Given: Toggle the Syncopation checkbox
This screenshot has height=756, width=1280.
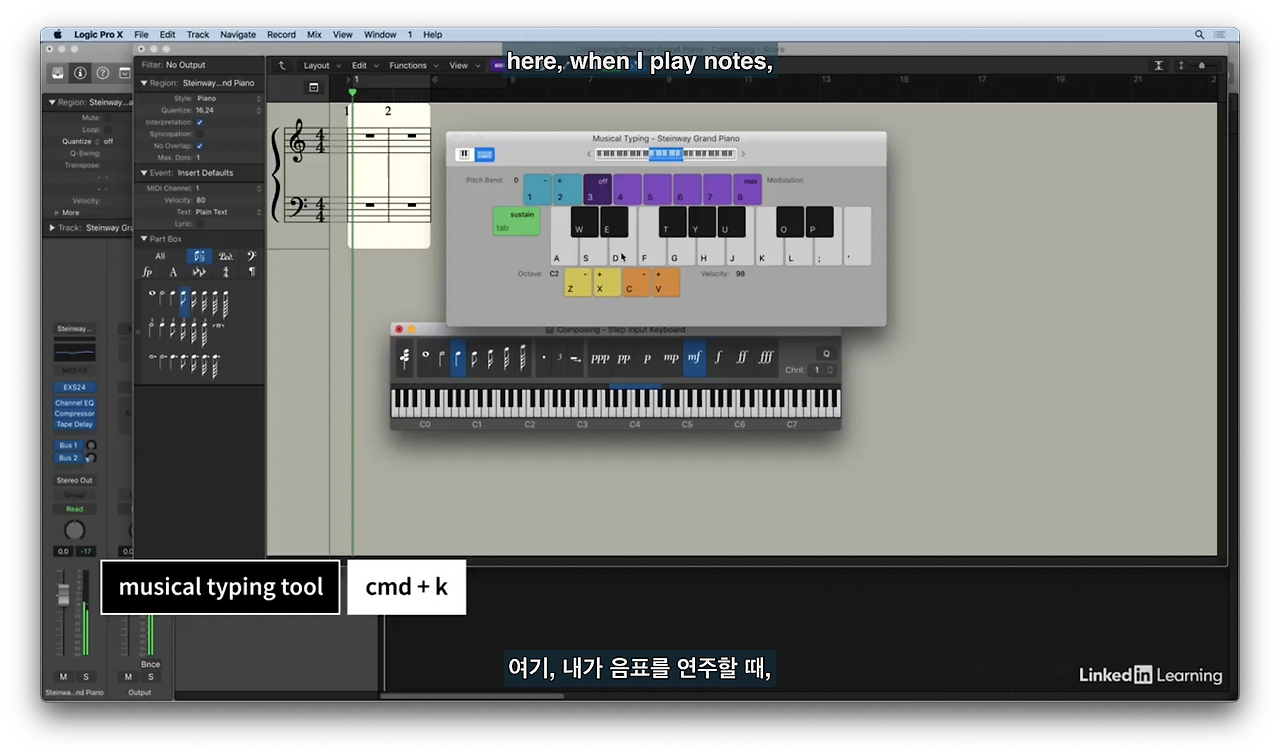Looking at the screenshot, I should 200,134.
